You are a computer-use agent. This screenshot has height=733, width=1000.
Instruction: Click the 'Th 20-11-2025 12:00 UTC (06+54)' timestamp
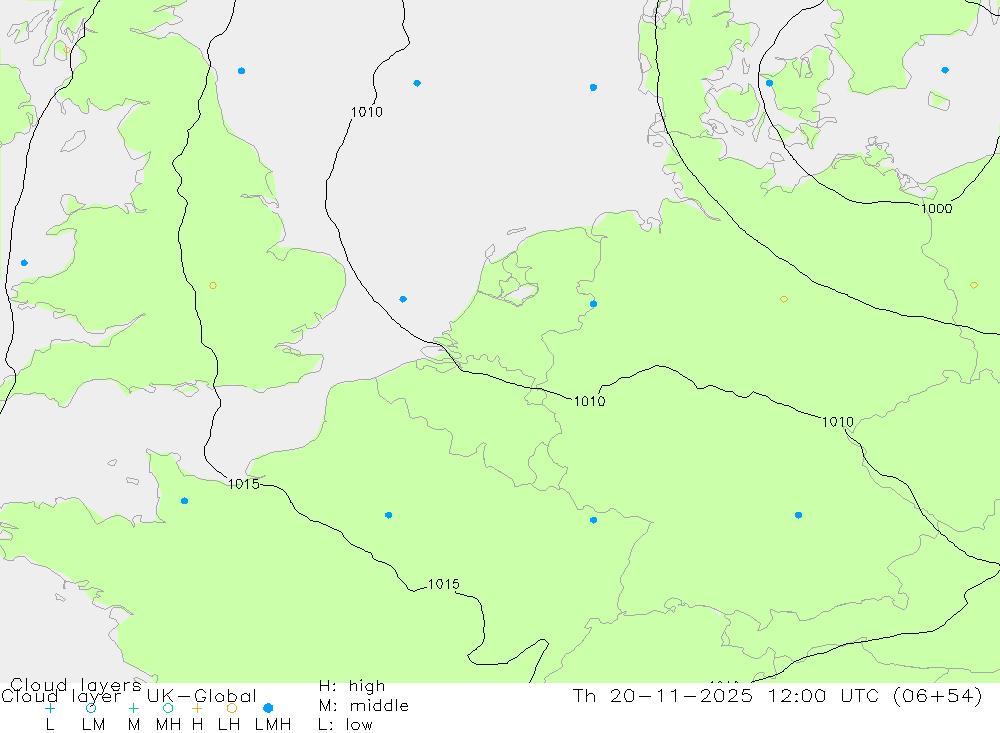(x=777, y=696)
